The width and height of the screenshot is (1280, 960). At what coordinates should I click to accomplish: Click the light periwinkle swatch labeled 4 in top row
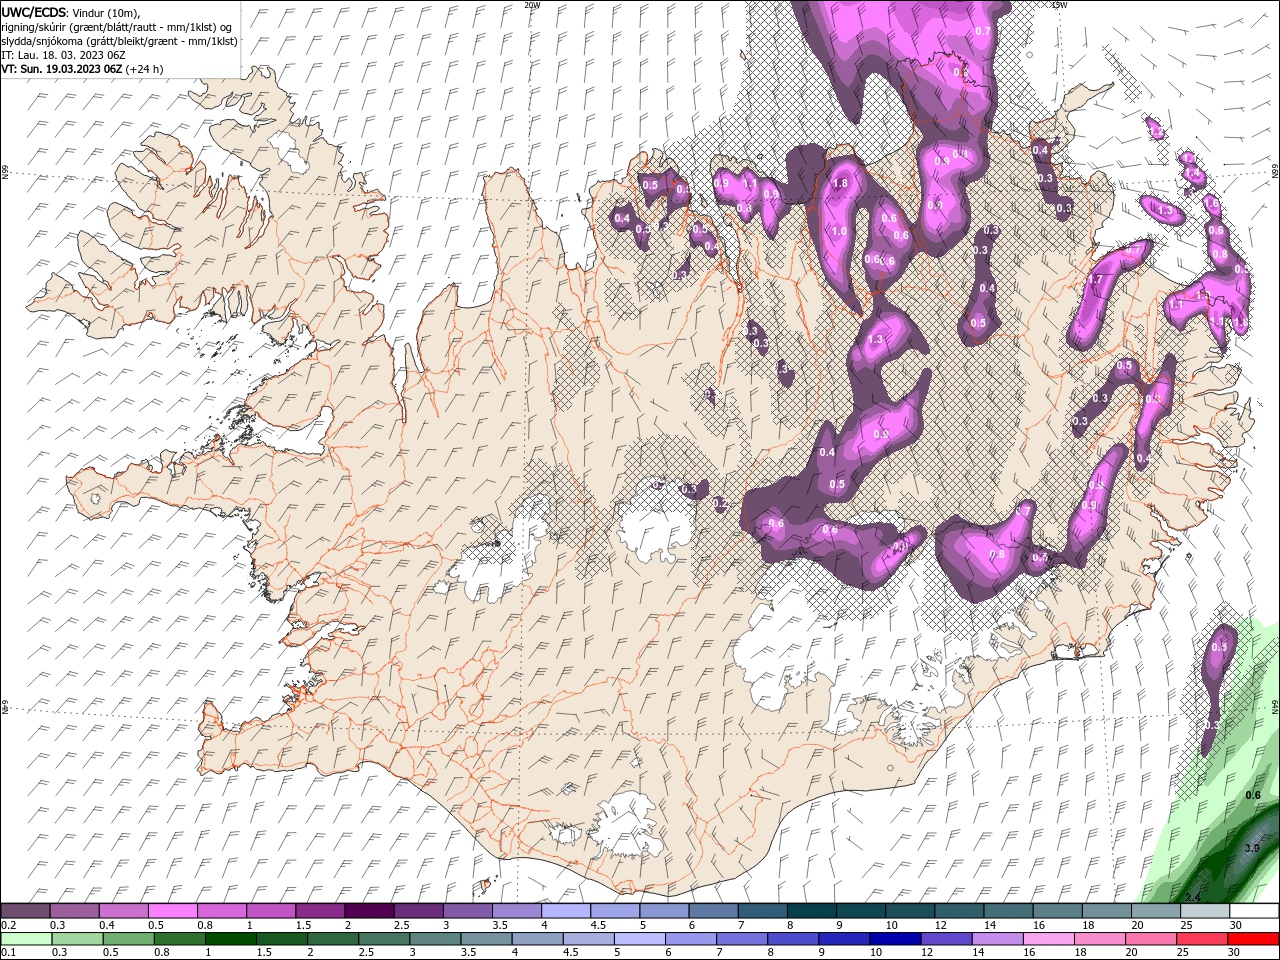coord(564,910)
